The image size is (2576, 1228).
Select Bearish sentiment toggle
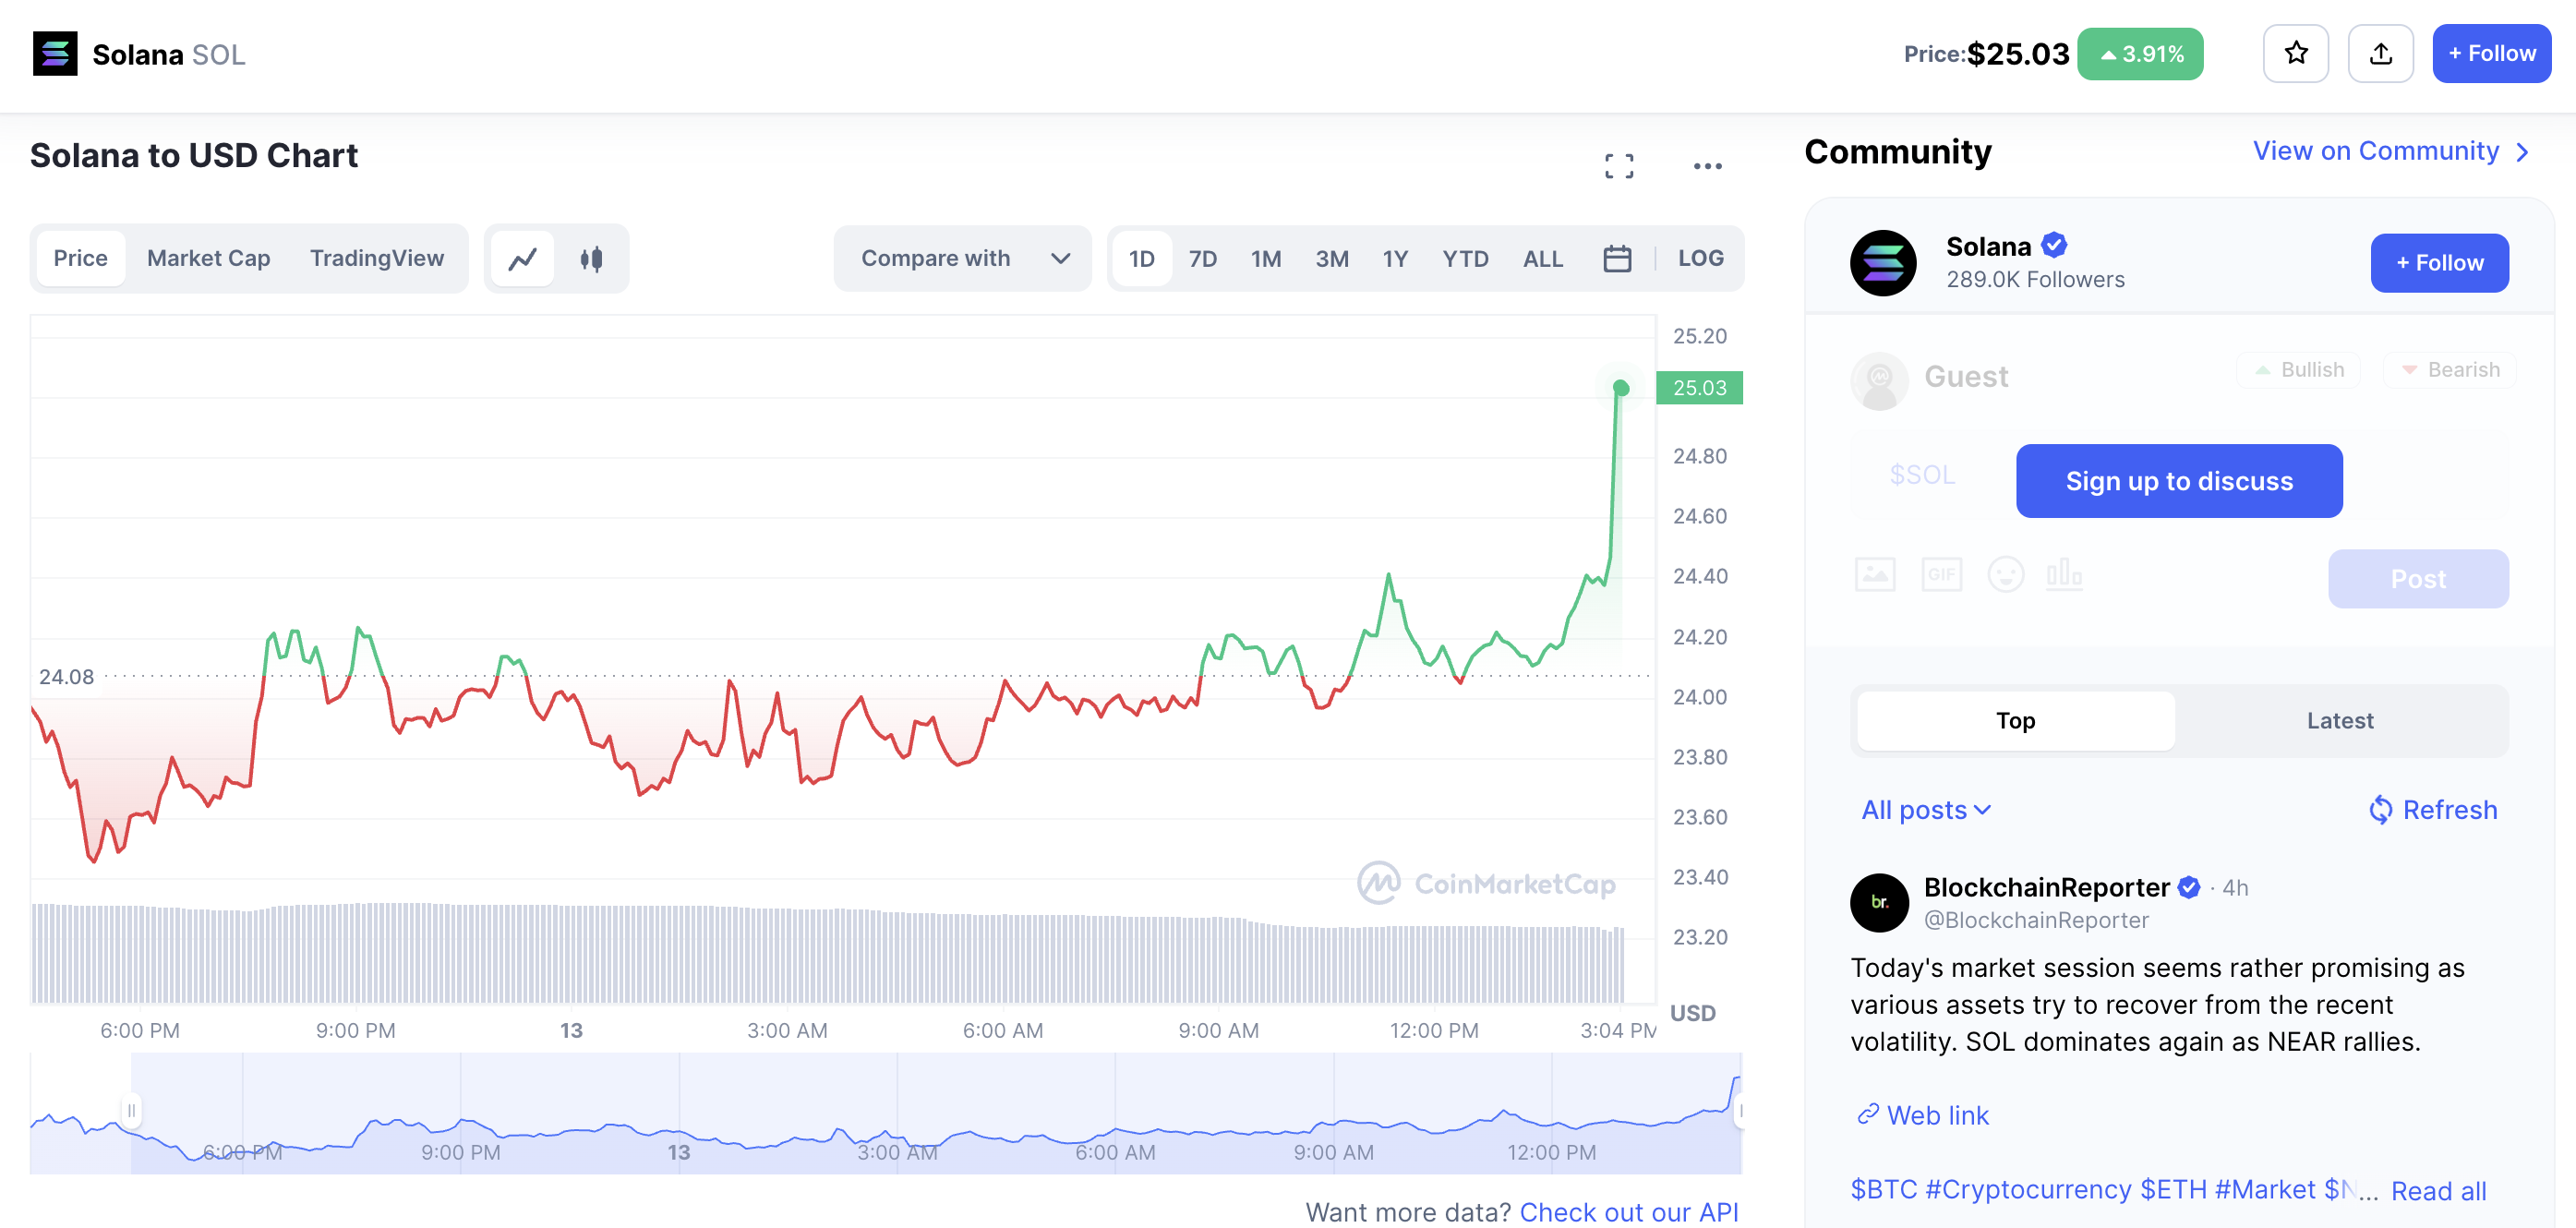pos(2450,370)
